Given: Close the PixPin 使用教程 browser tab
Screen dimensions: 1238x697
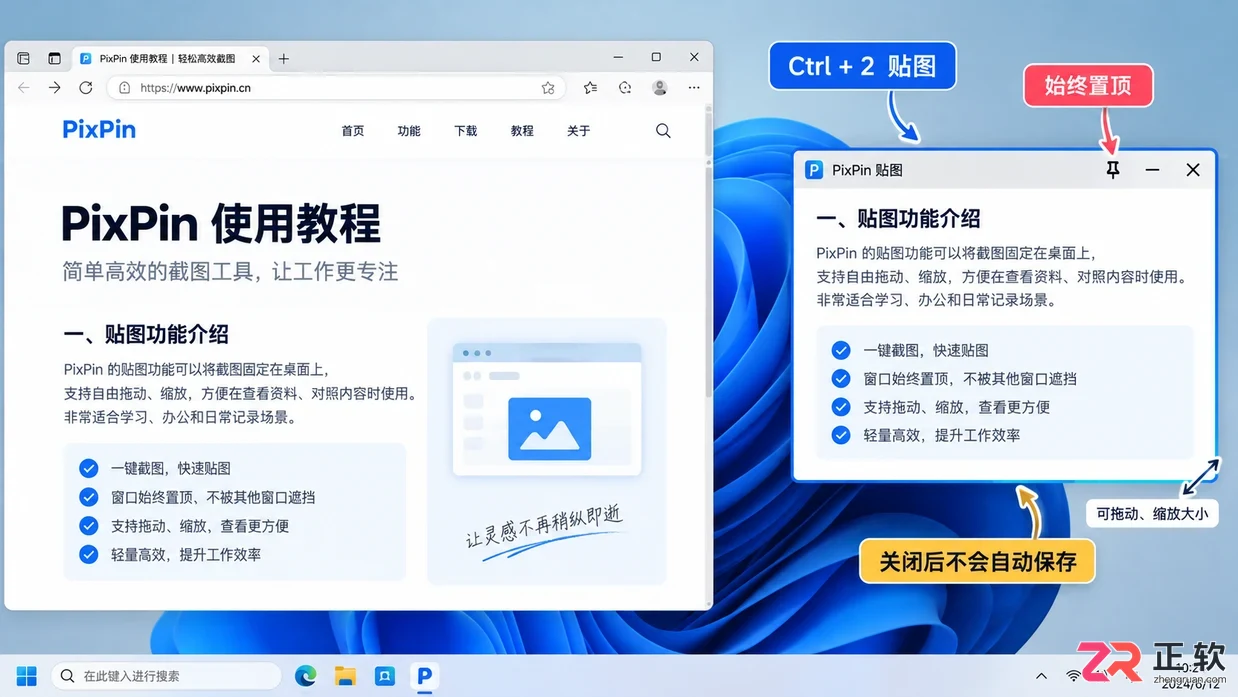Looking at the screenshot, I should click(254, 58).
